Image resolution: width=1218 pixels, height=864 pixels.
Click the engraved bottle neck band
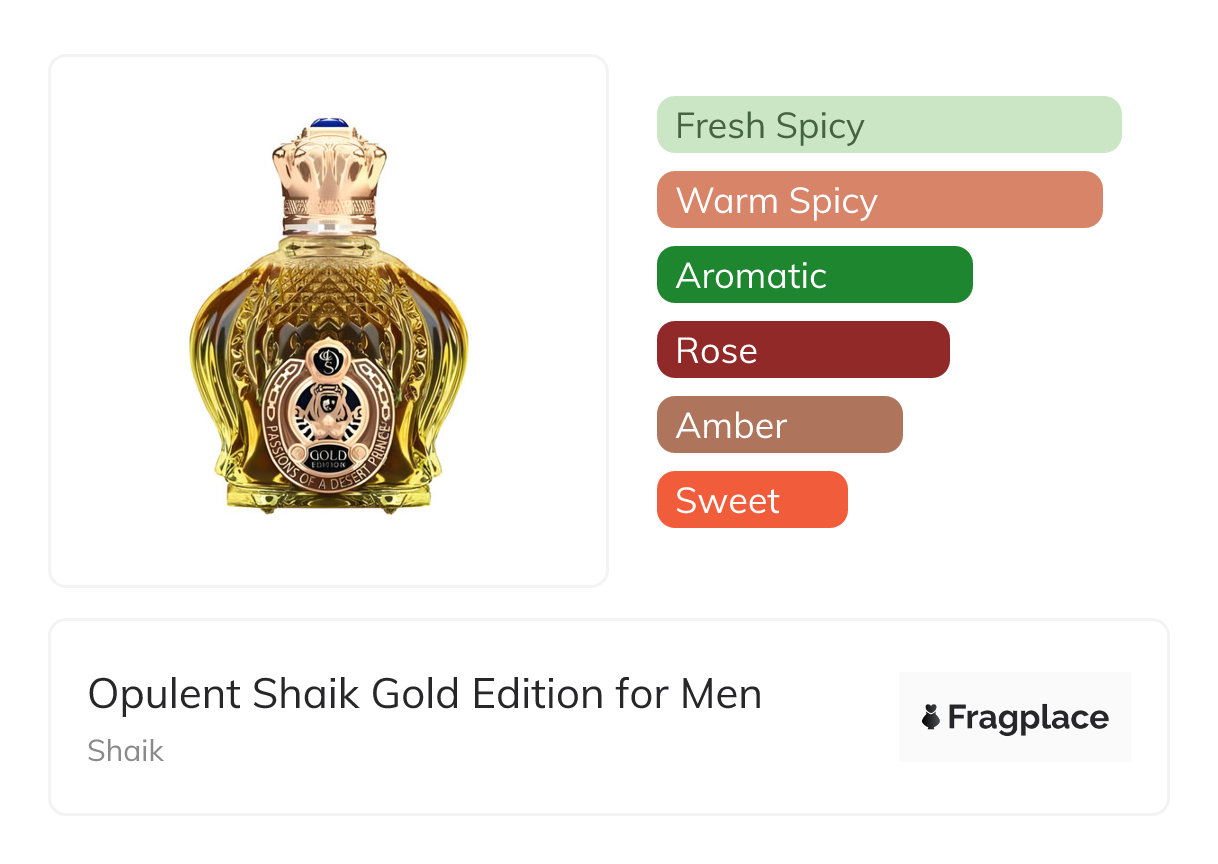(x=328, y=210)
